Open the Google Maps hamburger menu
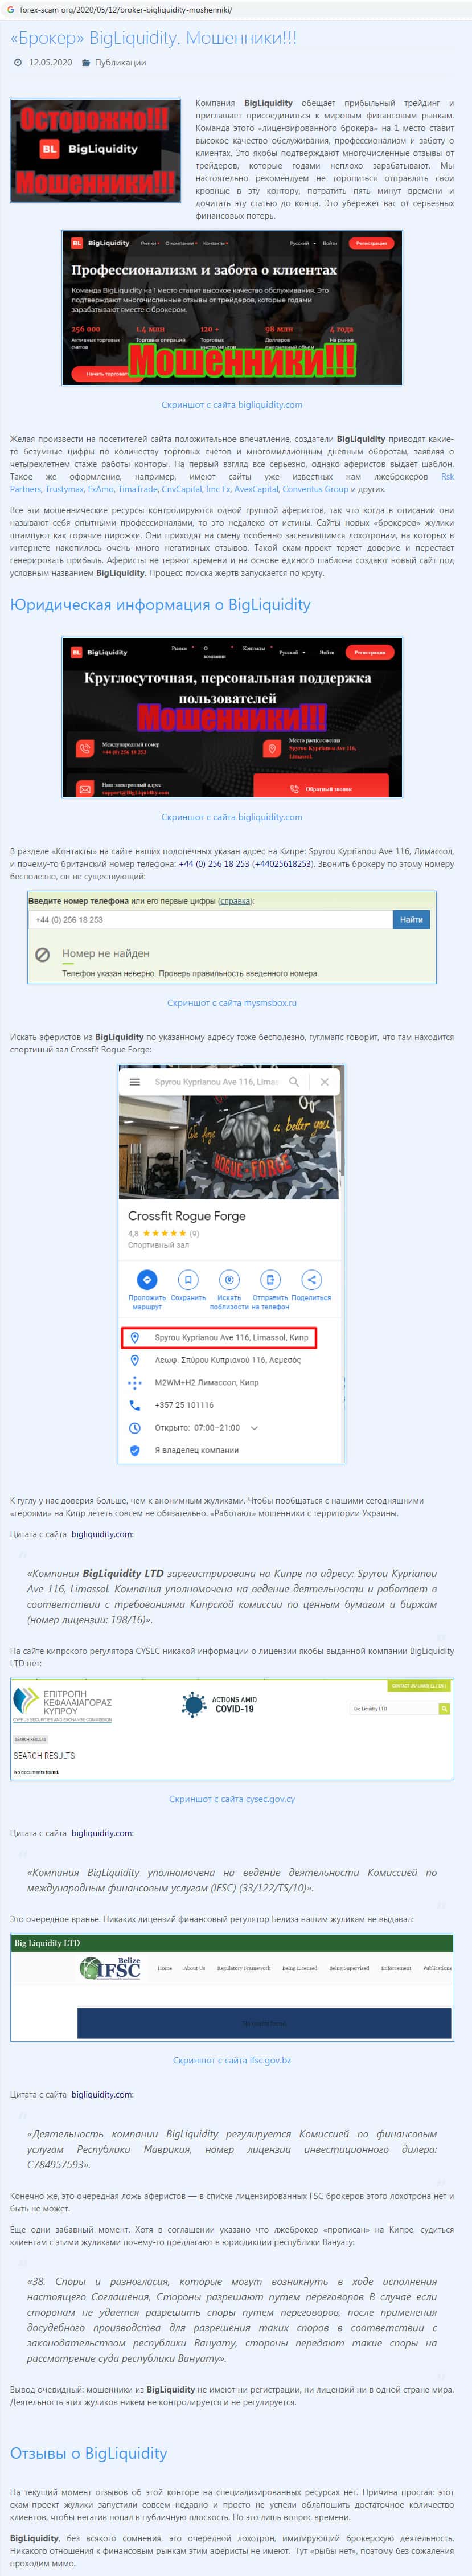Image resolution: width=472 pixels, height=2576 pixels. (135, 1081)
